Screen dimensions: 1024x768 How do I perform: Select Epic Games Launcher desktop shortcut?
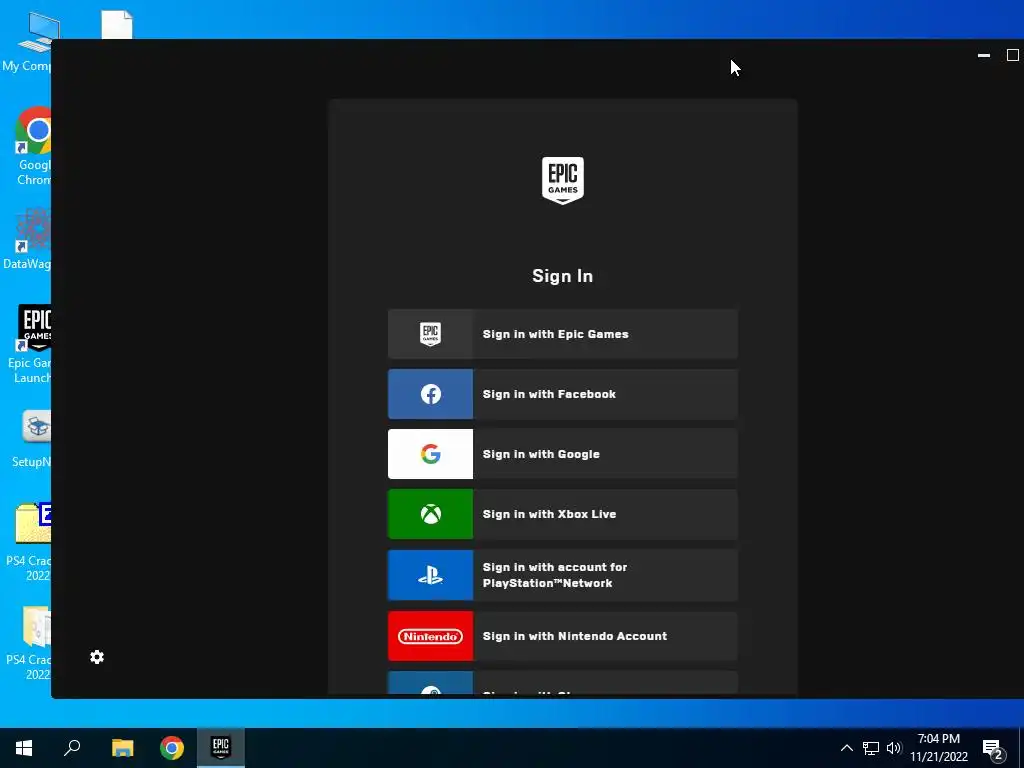29,344
